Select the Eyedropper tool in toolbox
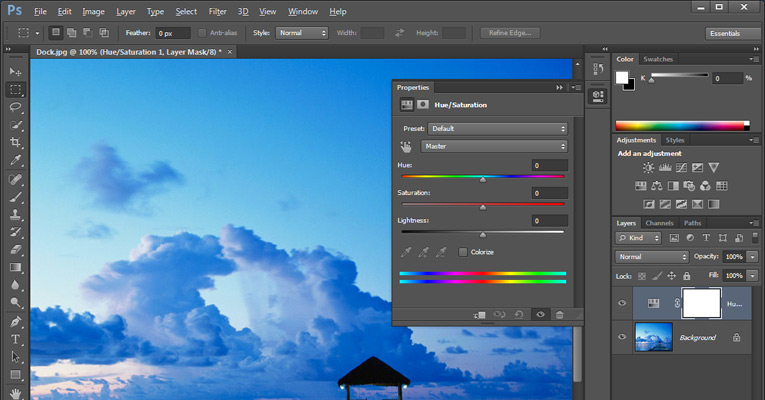 pos(15,160)
